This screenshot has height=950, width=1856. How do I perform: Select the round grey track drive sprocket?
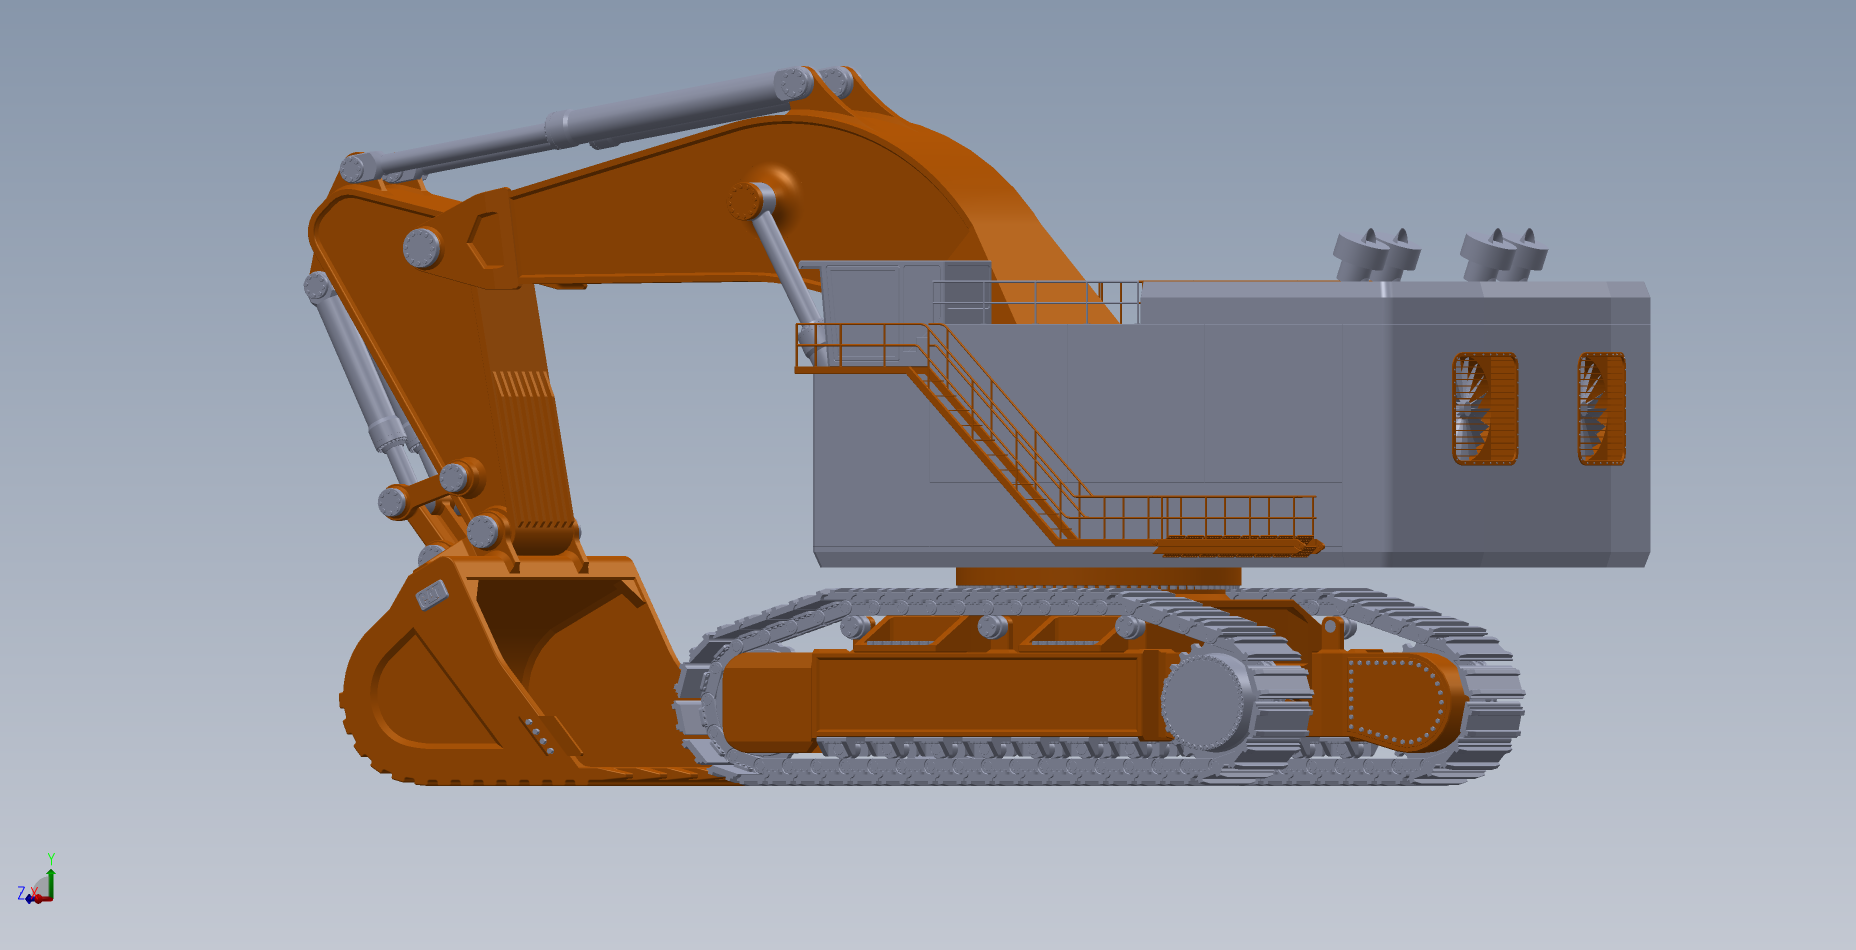click(x=1208, y=700)
